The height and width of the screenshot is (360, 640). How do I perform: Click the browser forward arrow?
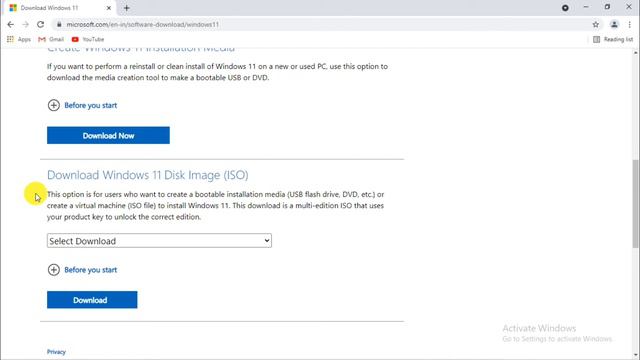(x=25, y=24)
